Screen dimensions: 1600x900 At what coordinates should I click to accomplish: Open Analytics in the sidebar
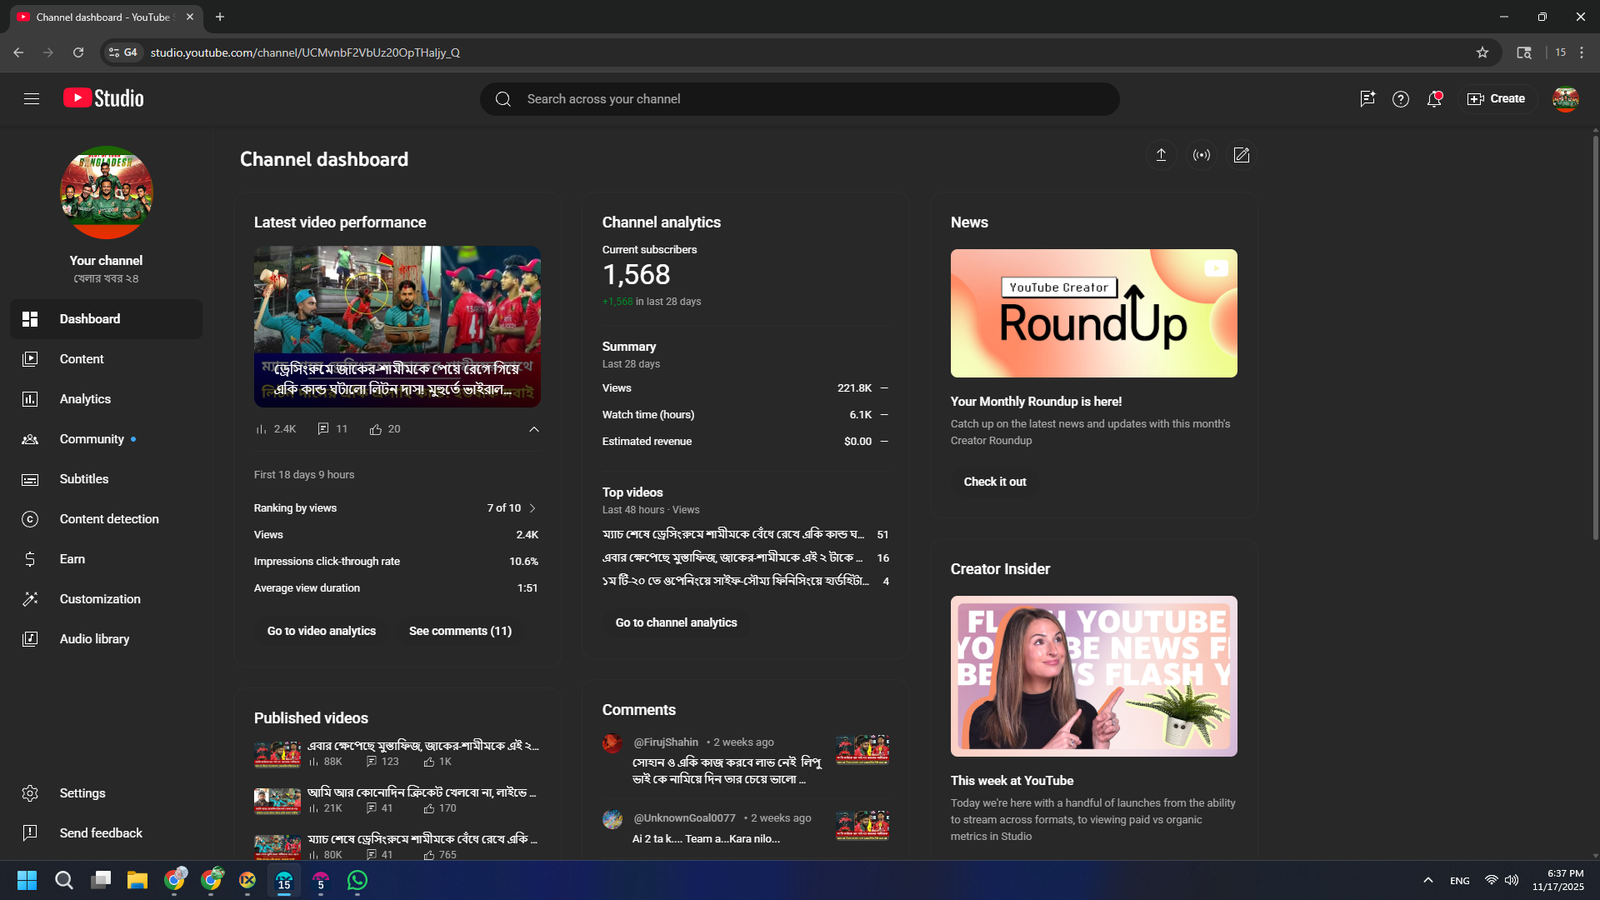[x=85, y=399]
